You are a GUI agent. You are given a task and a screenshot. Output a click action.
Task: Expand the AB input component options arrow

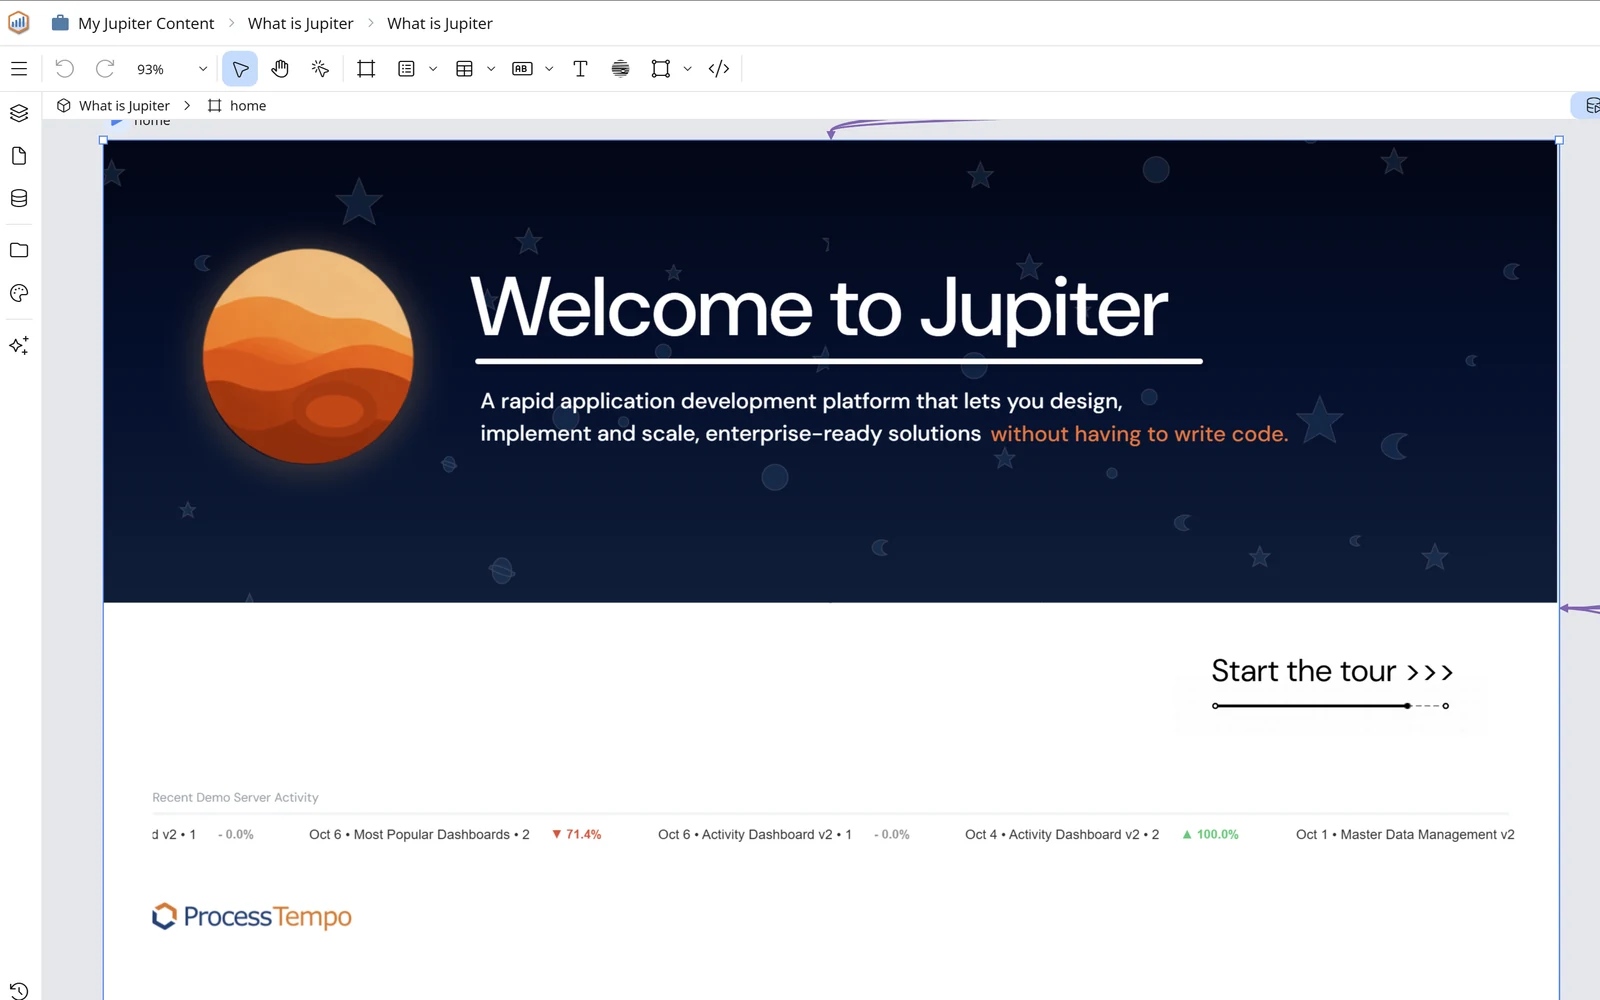click(549, 69)
